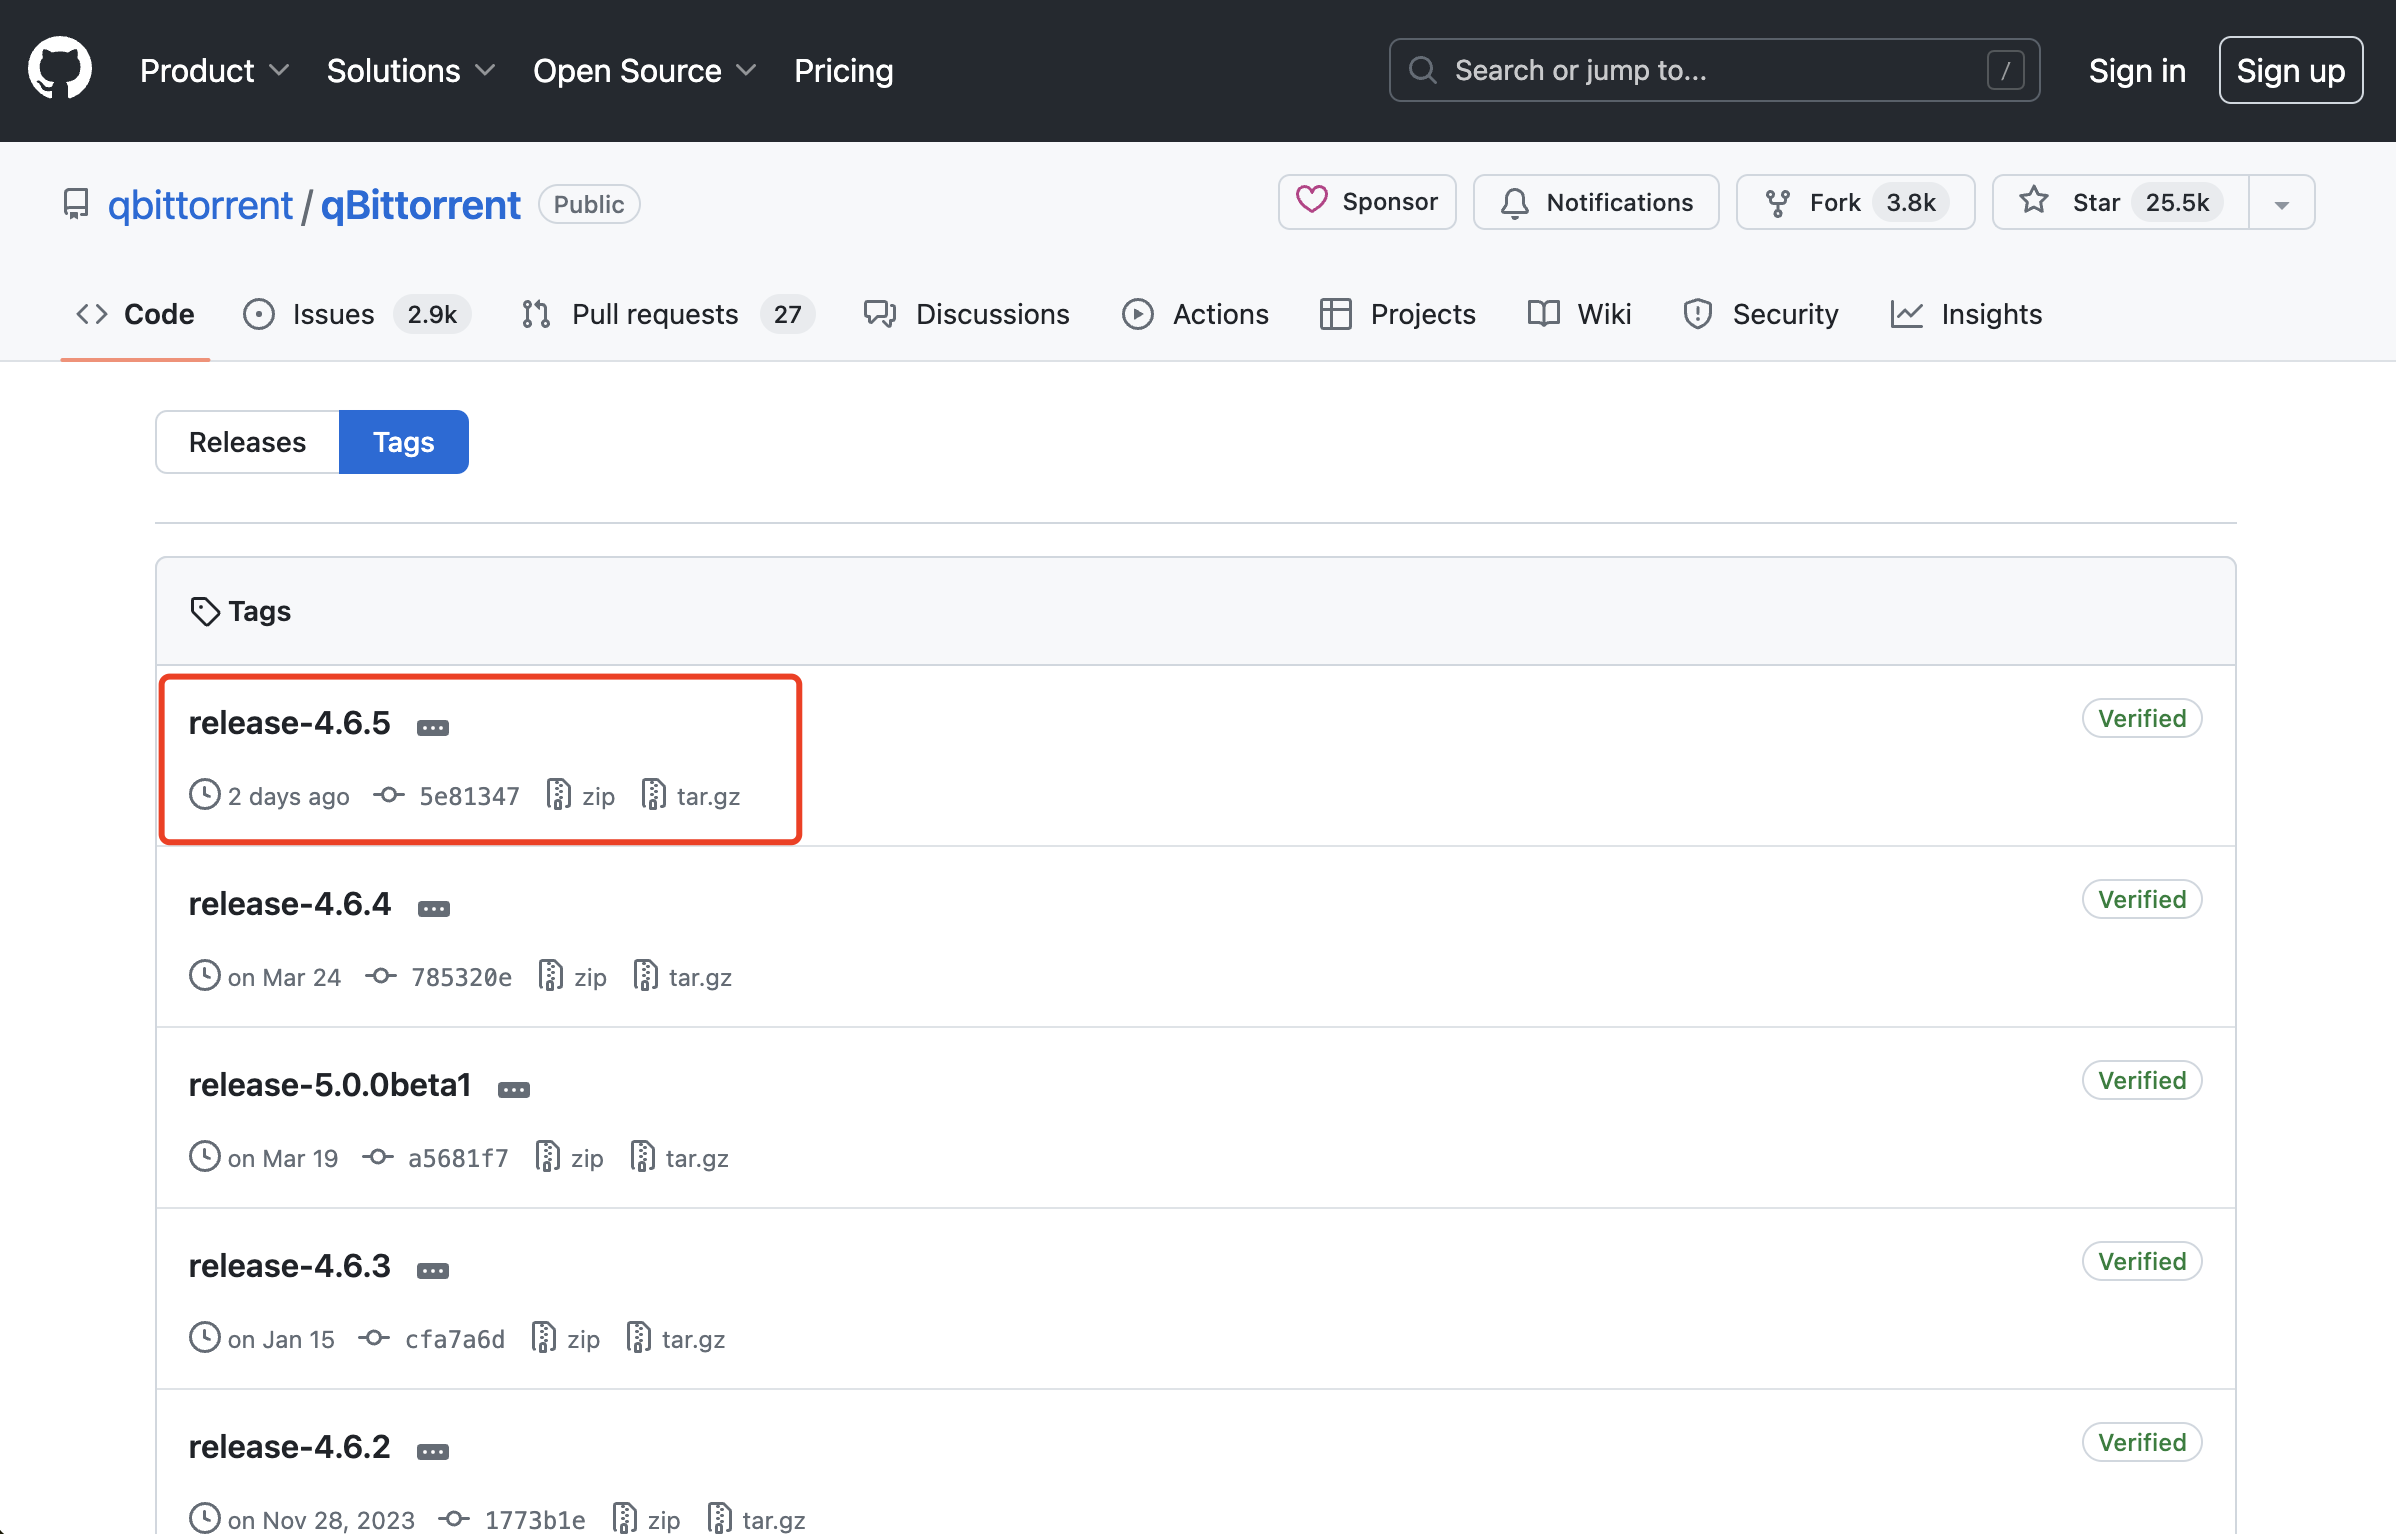Star the repository with the Star button
Screen dimensions: 2396x1534
pos(2120,202)
